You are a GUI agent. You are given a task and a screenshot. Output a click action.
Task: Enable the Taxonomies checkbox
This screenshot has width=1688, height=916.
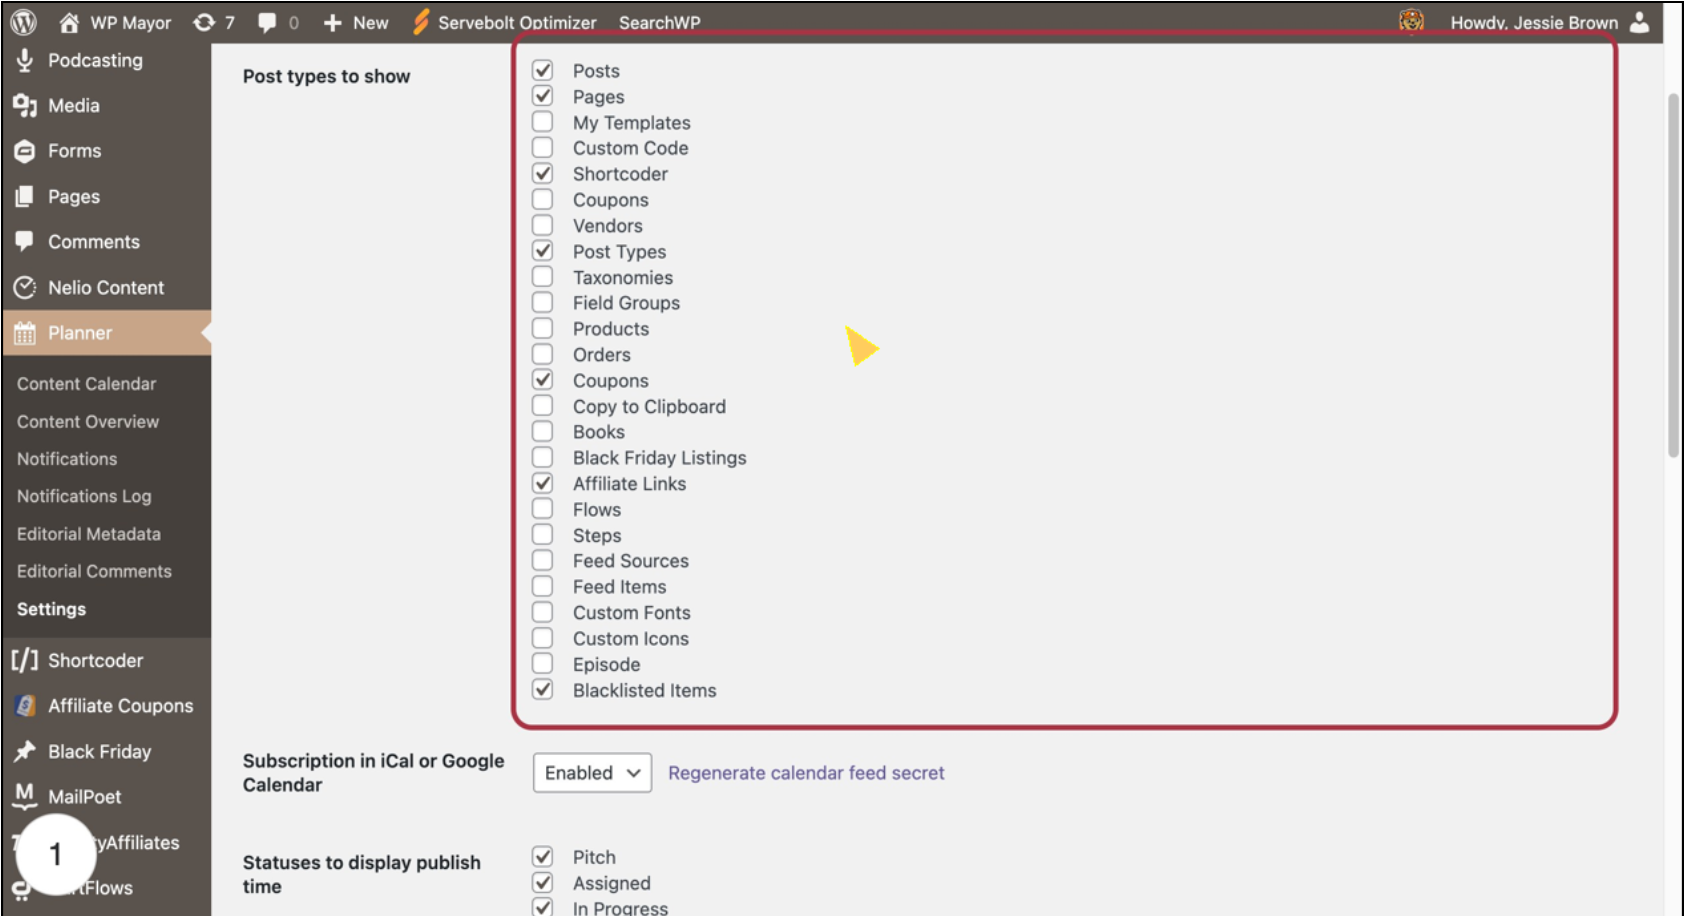(542, 277)
